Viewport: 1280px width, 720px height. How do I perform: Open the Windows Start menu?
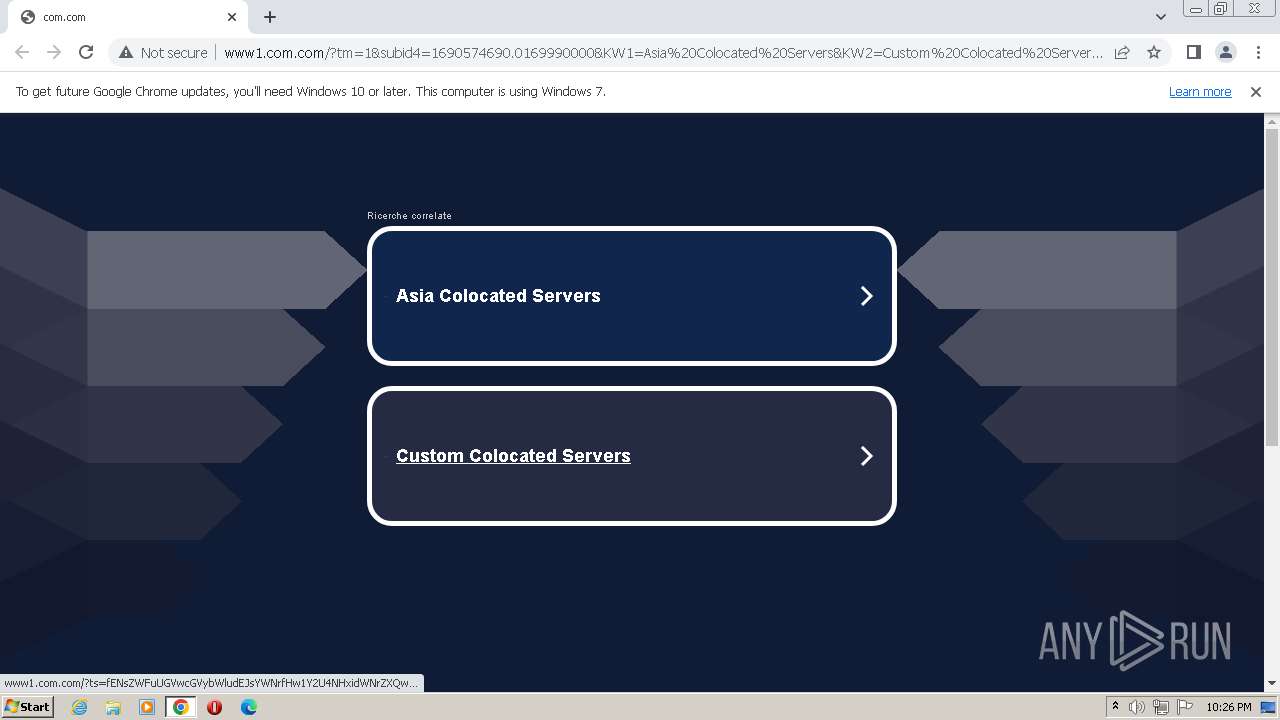click(x=28, y=707)
